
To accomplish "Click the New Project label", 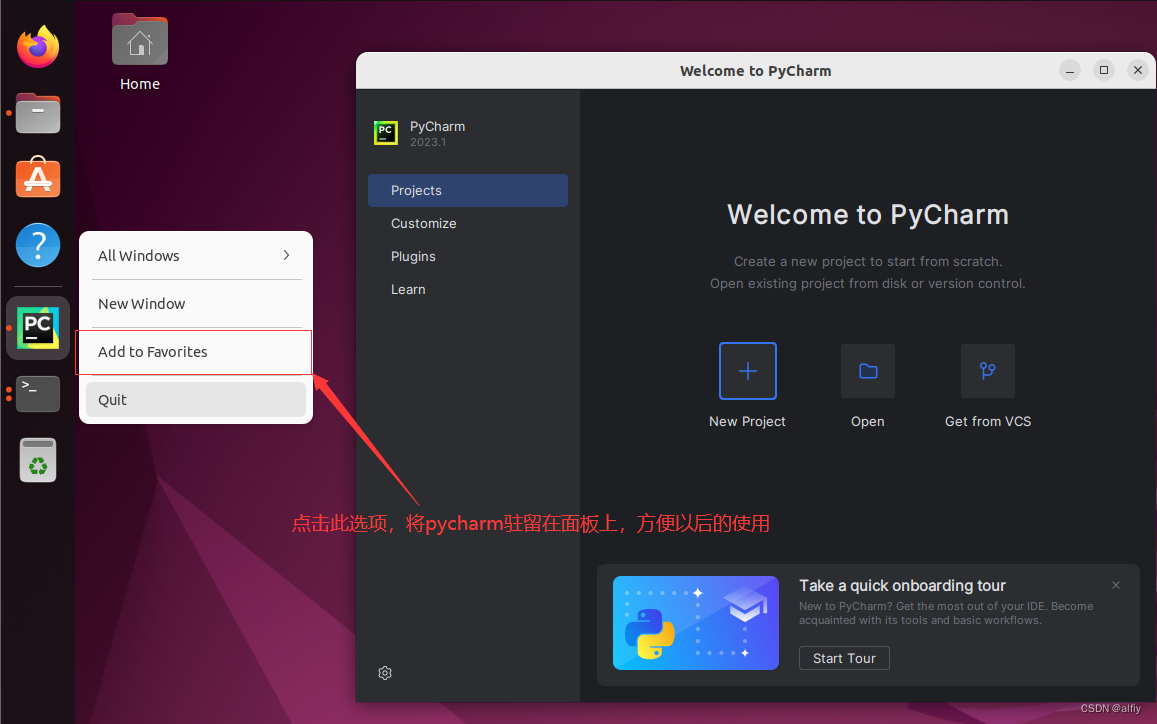I will click(747, 421).
